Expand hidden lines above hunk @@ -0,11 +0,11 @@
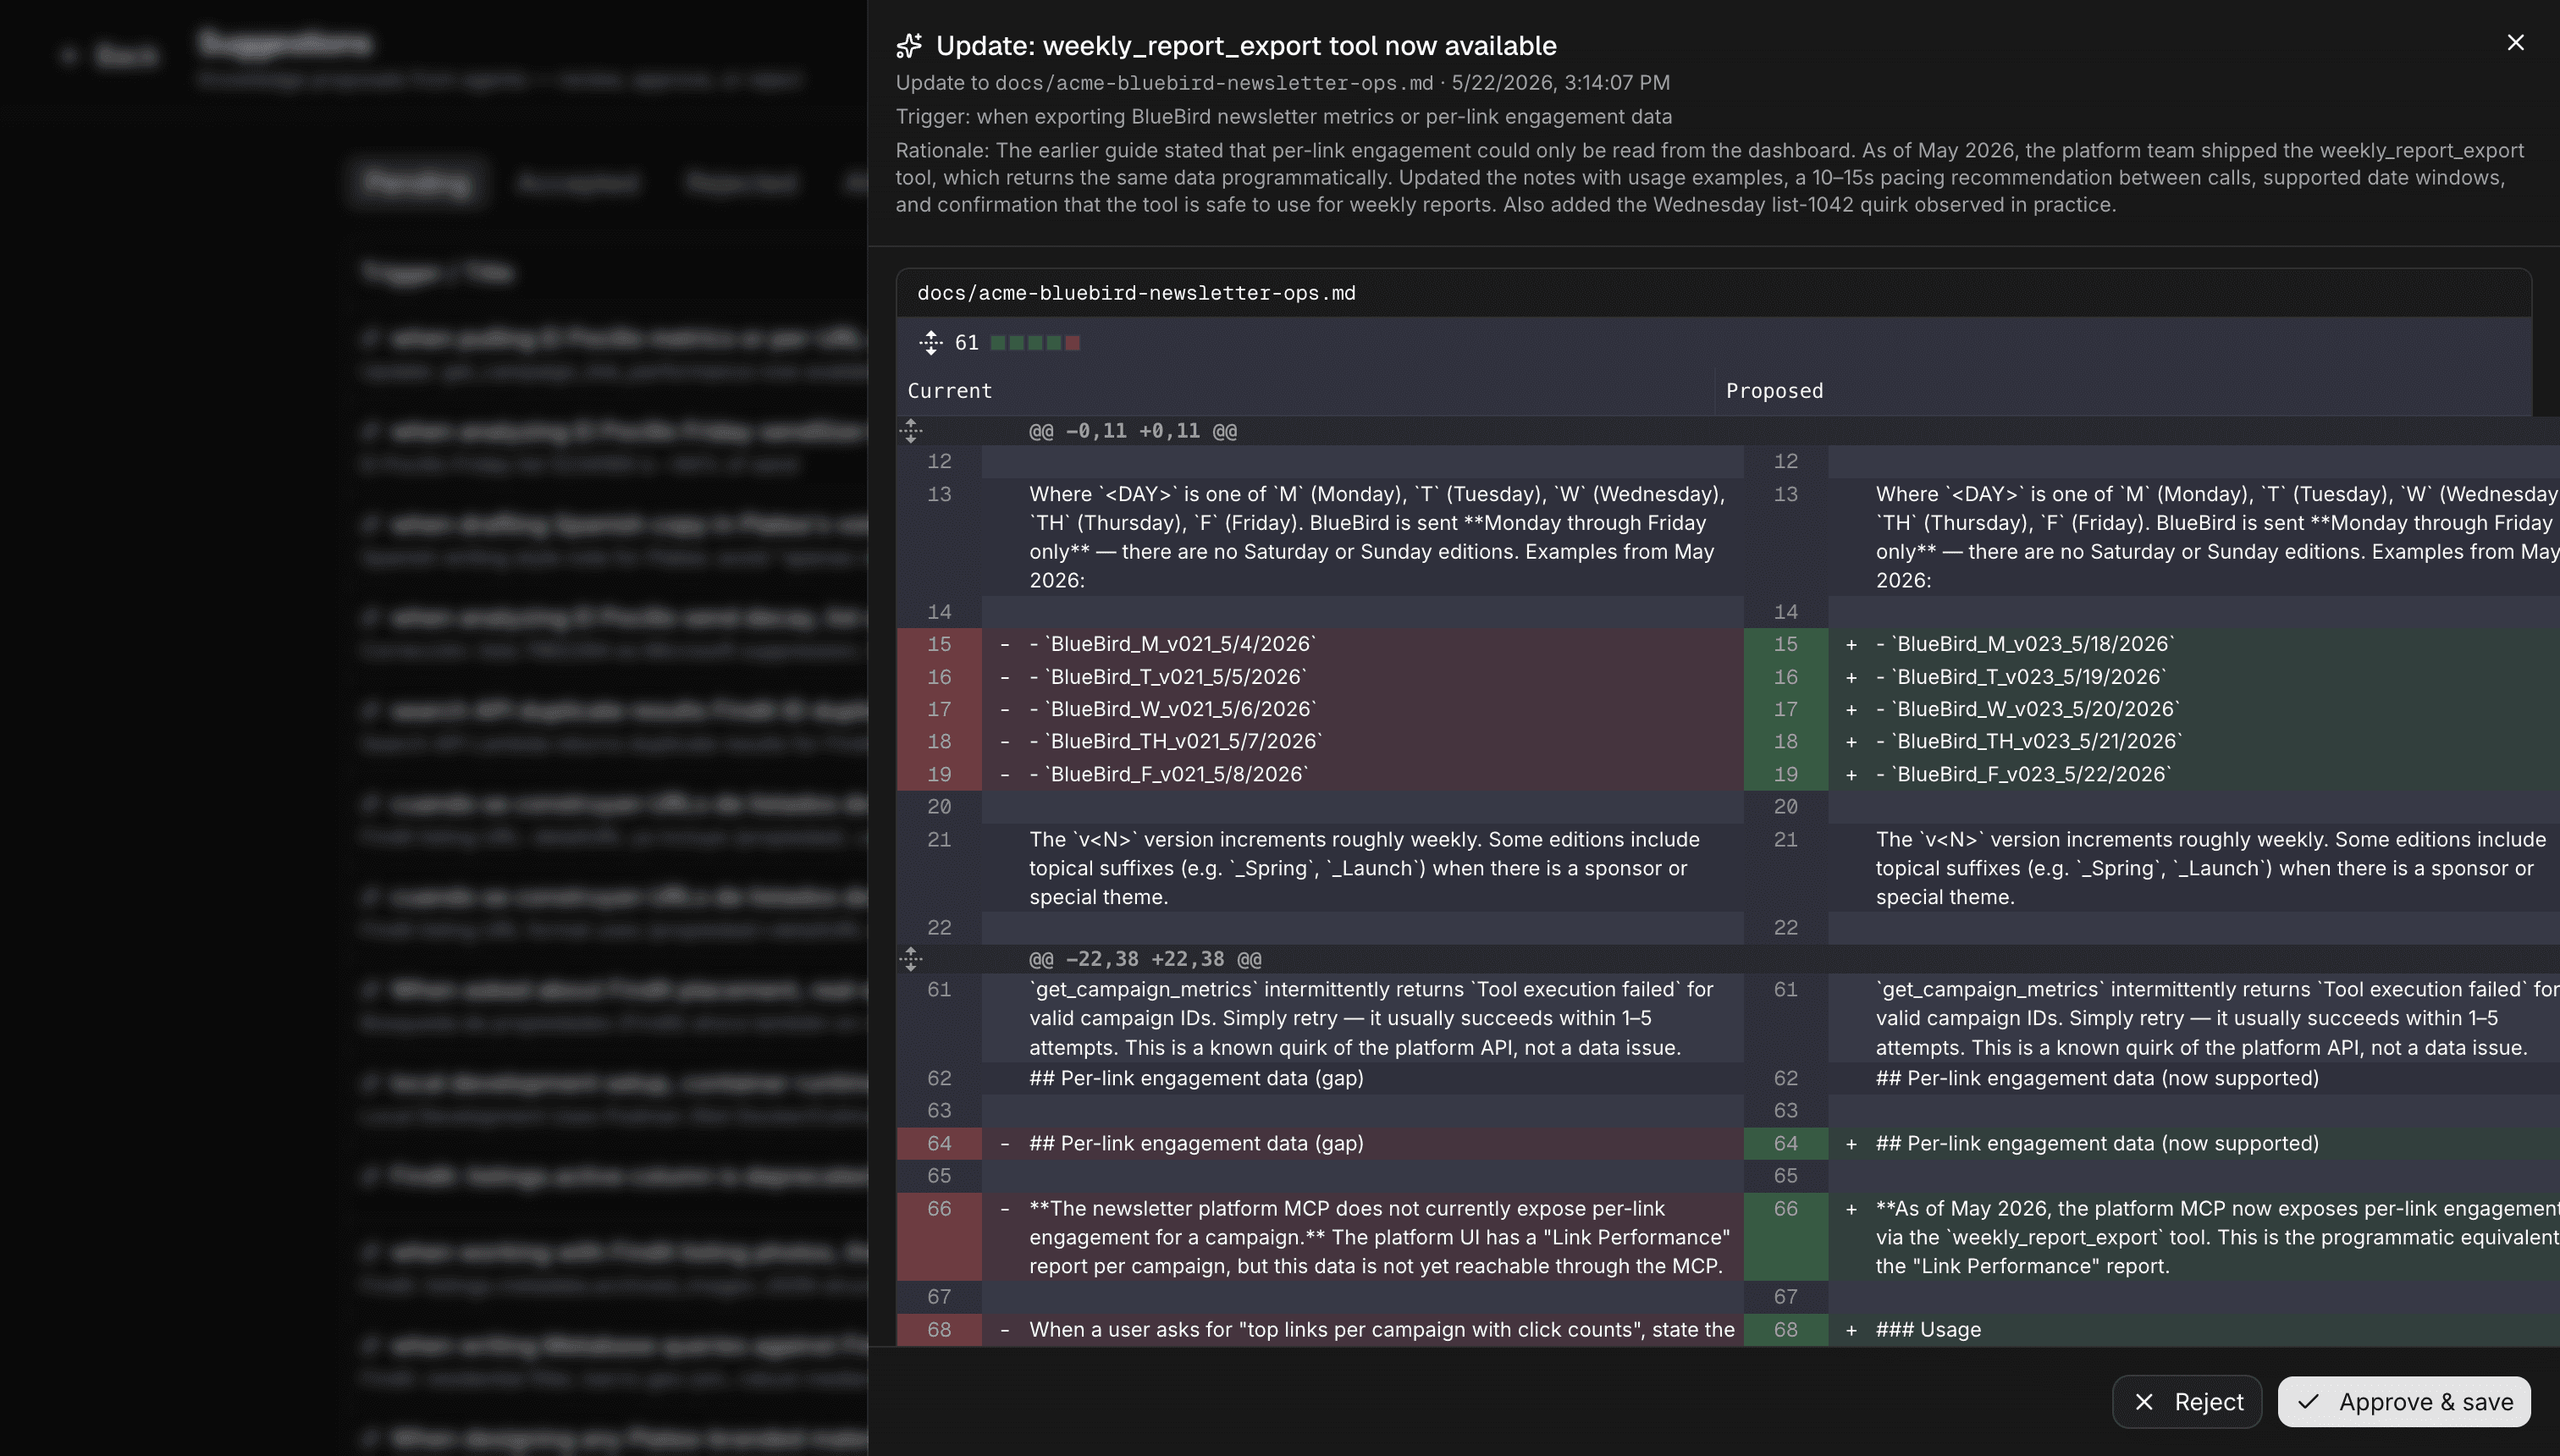Screen dimensions: 2560x1456 click(x=911, y=431)
